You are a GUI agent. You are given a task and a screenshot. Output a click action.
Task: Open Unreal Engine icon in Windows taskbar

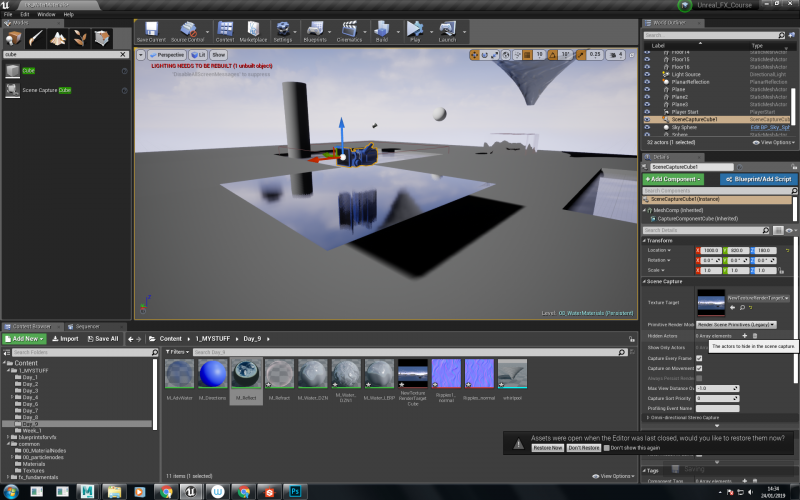(x=191, y=492)
